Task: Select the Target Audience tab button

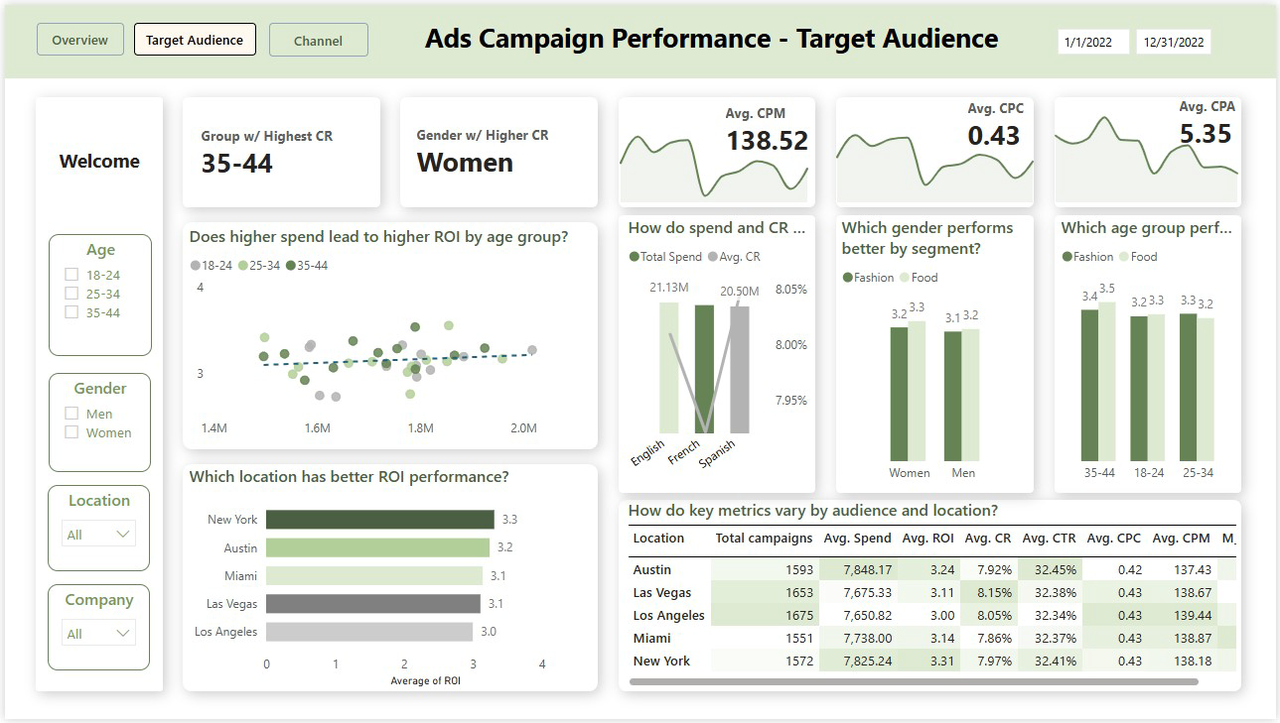Action: click(195, 40)
